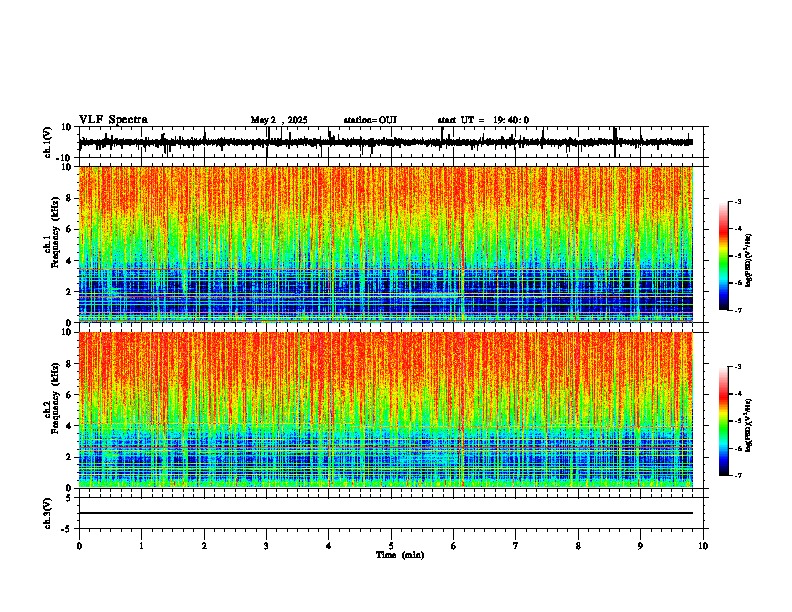Screen dimensions: 792x612
Task: Click the "Time (min)" axis title
Action: click(400, 555)
